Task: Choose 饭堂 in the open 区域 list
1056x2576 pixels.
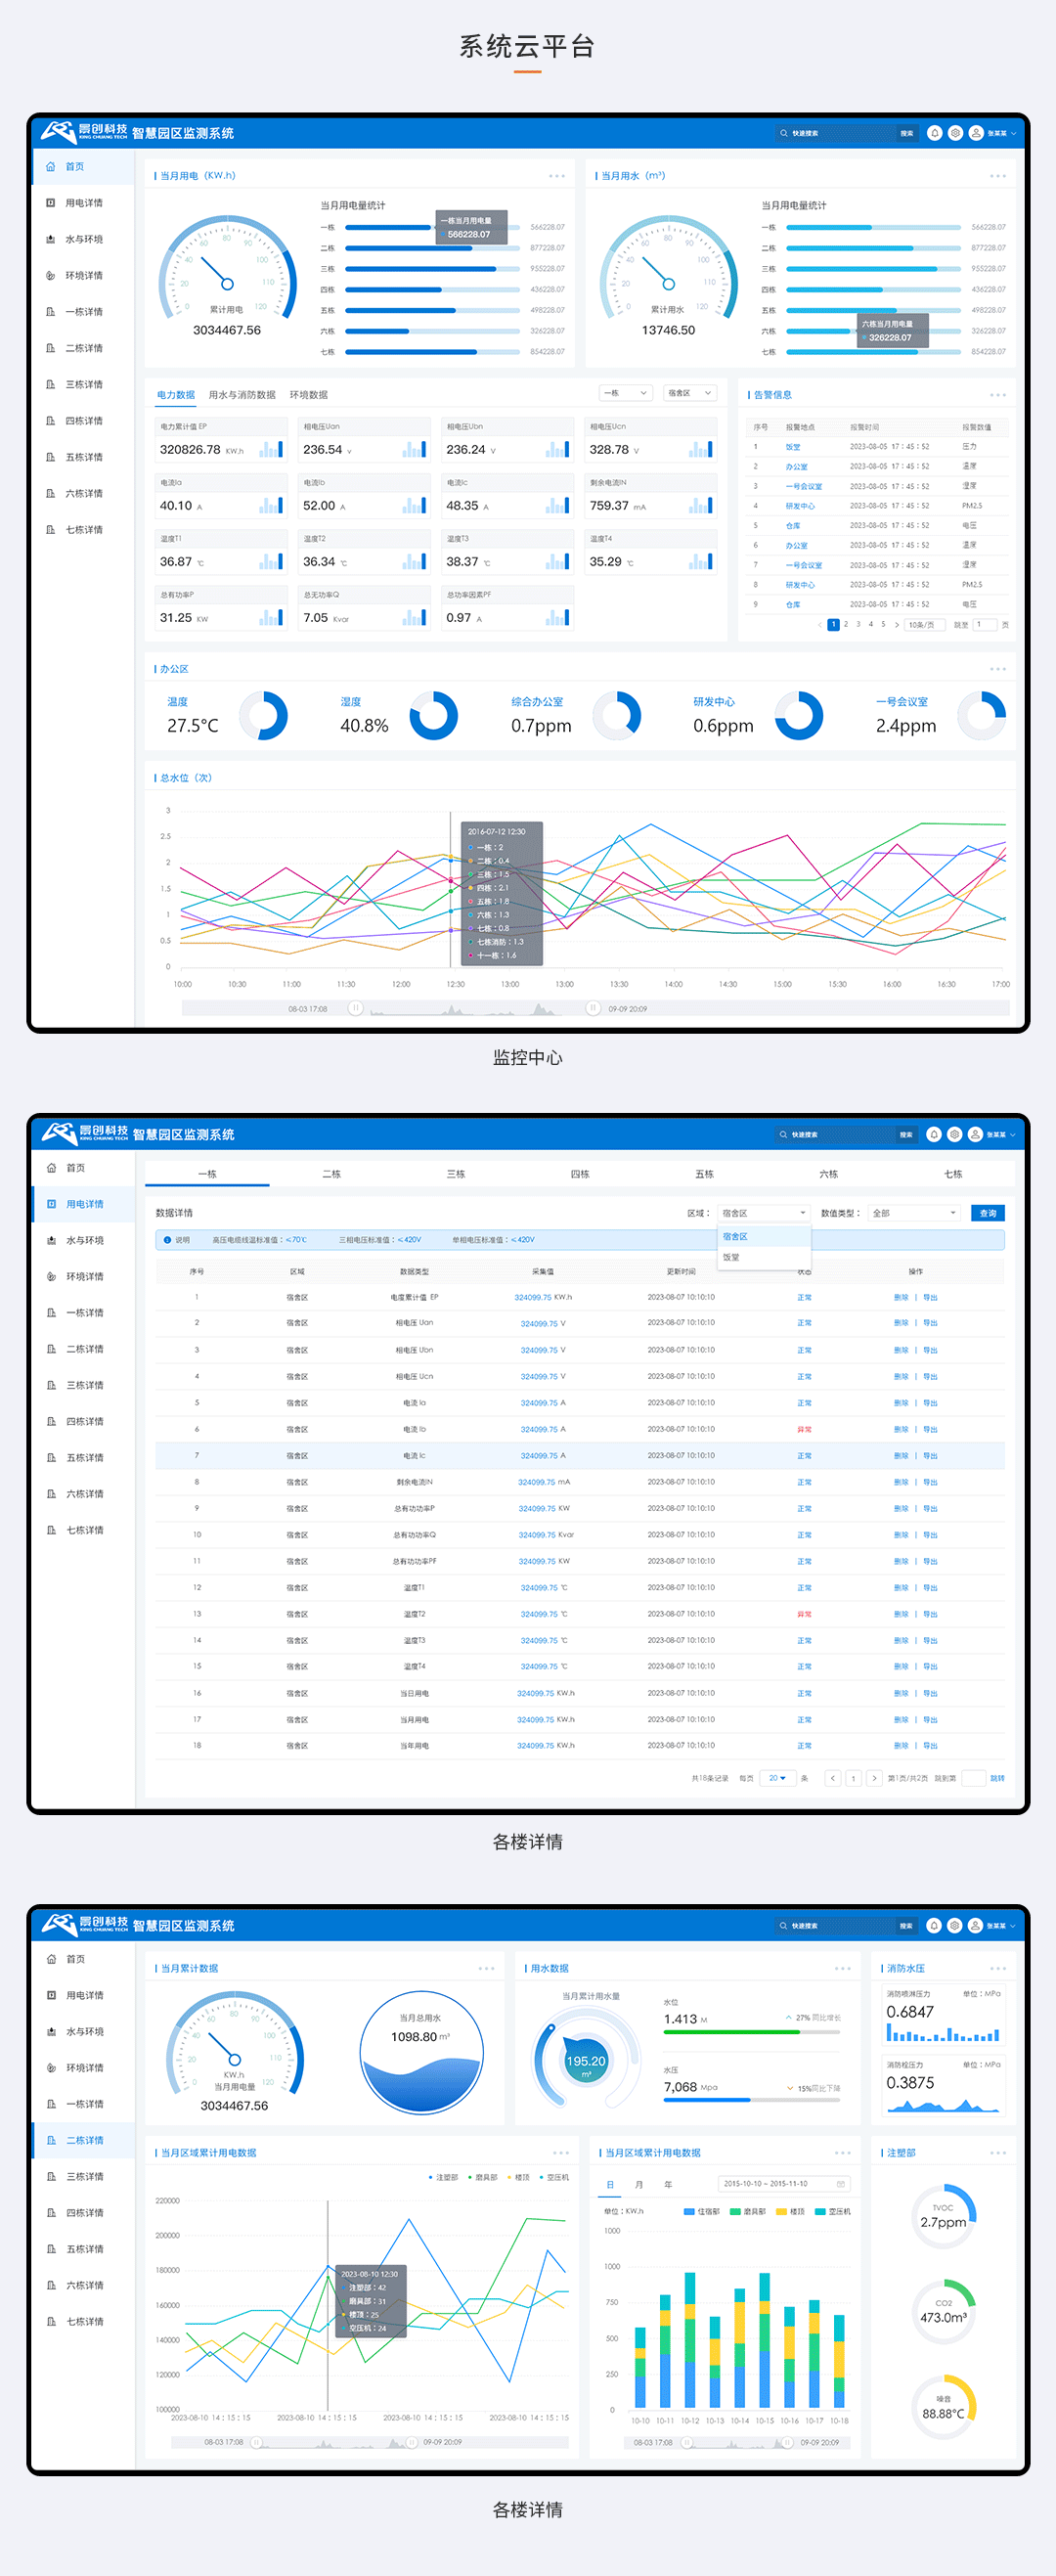Action: pos(732,1257)
